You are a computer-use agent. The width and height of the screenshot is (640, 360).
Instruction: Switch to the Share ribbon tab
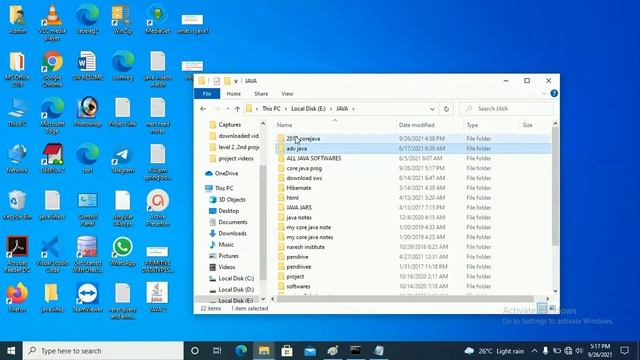[261, 94]
